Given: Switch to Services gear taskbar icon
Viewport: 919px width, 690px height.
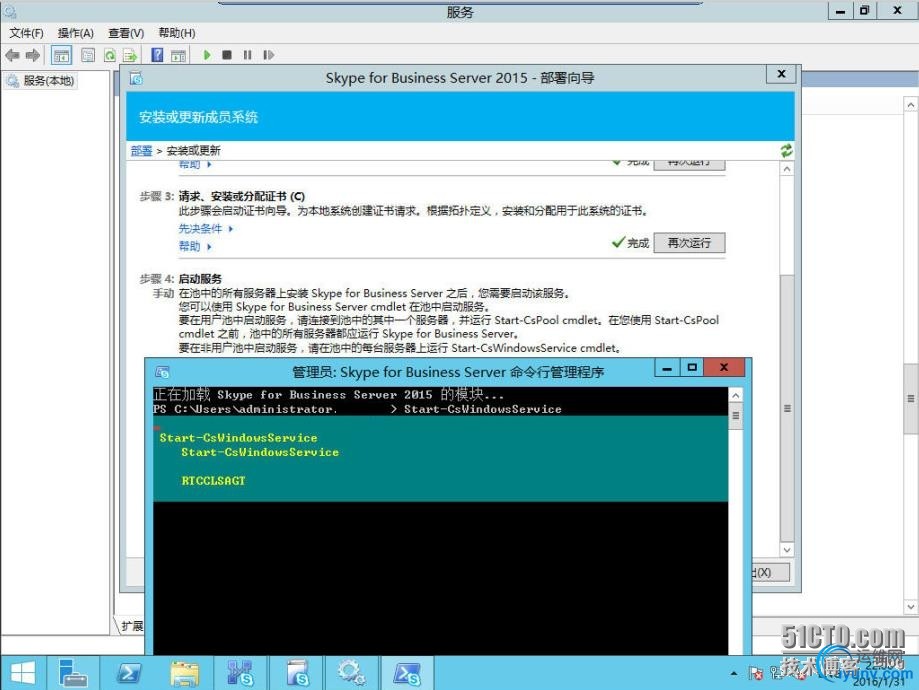Looking at the screenshot, I should pyautogui.click(x=352, y=673).
